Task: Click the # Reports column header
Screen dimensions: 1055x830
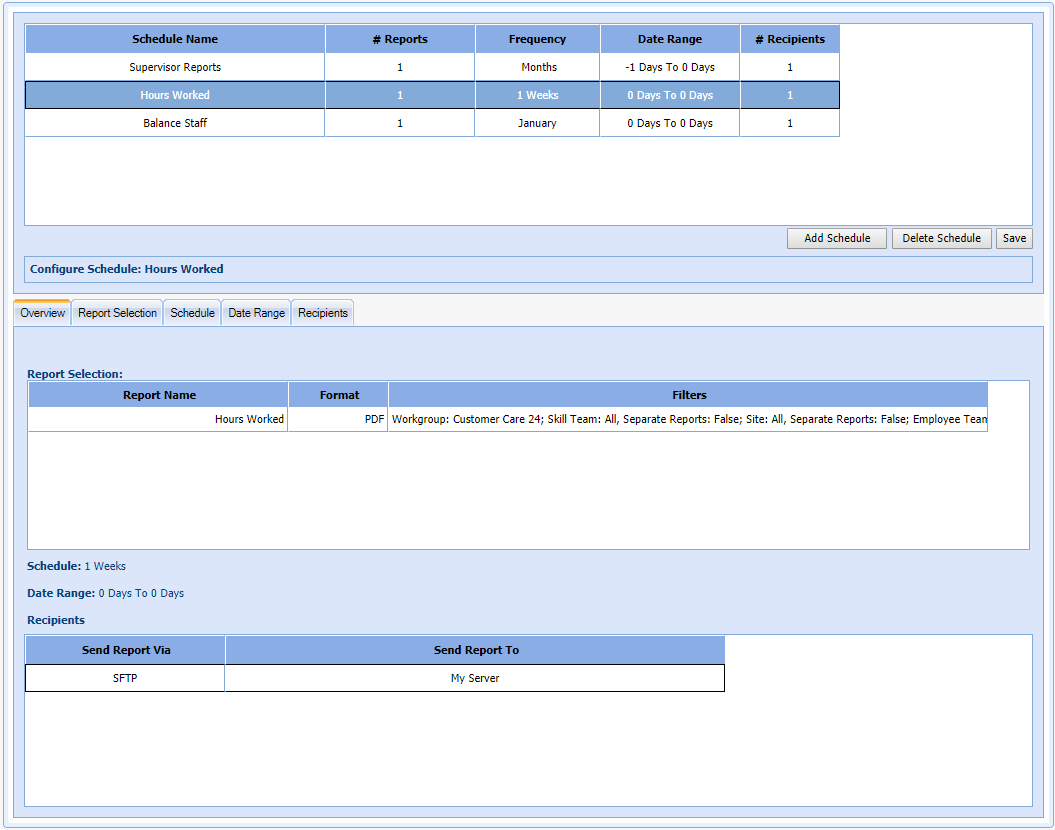Action: pyautogui.click(x=400, y=40)
